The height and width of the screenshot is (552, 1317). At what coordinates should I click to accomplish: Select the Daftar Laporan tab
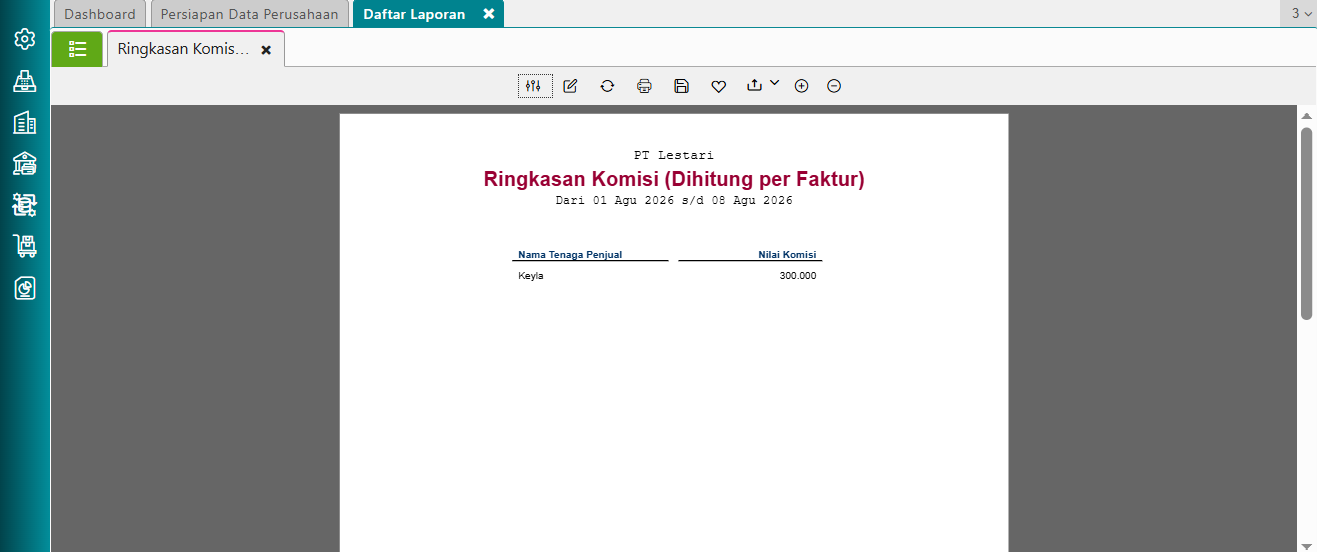pos(414,14)
